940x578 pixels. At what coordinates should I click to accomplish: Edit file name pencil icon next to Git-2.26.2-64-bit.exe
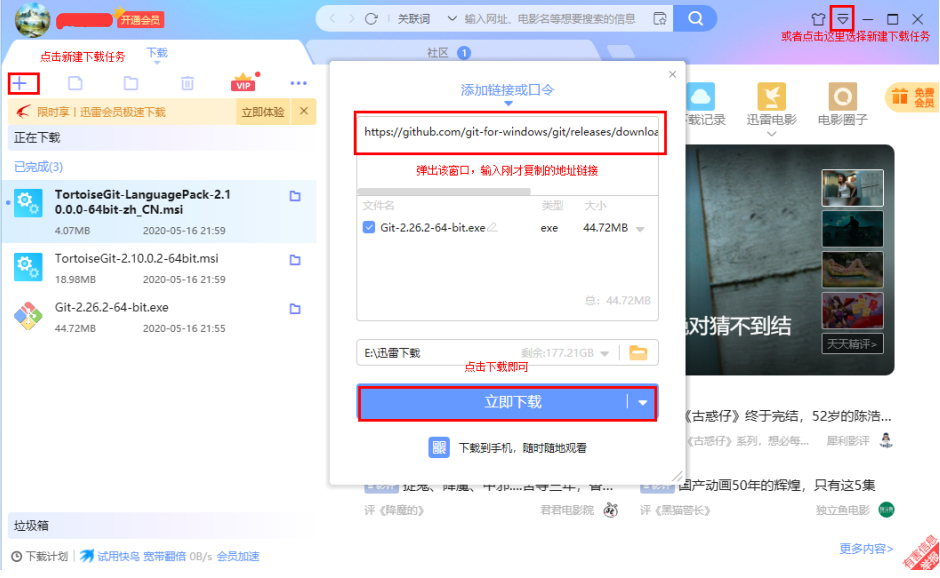(492, 228)
